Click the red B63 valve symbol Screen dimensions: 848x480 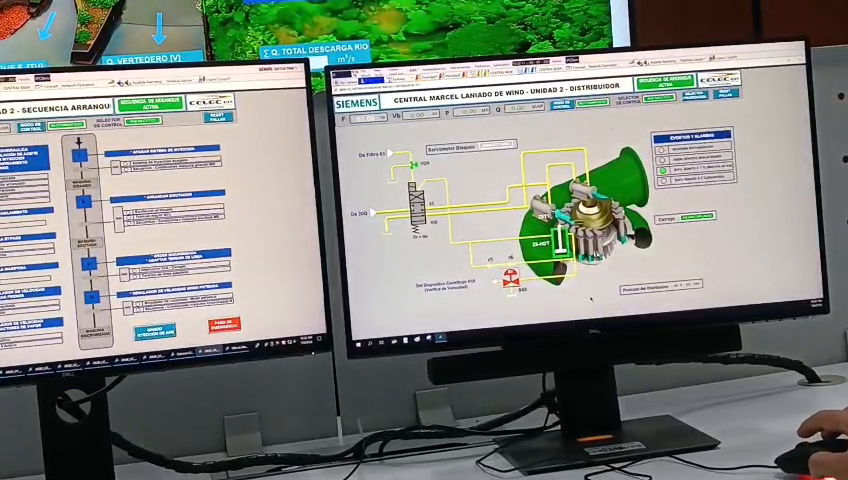tap(511, 277)
